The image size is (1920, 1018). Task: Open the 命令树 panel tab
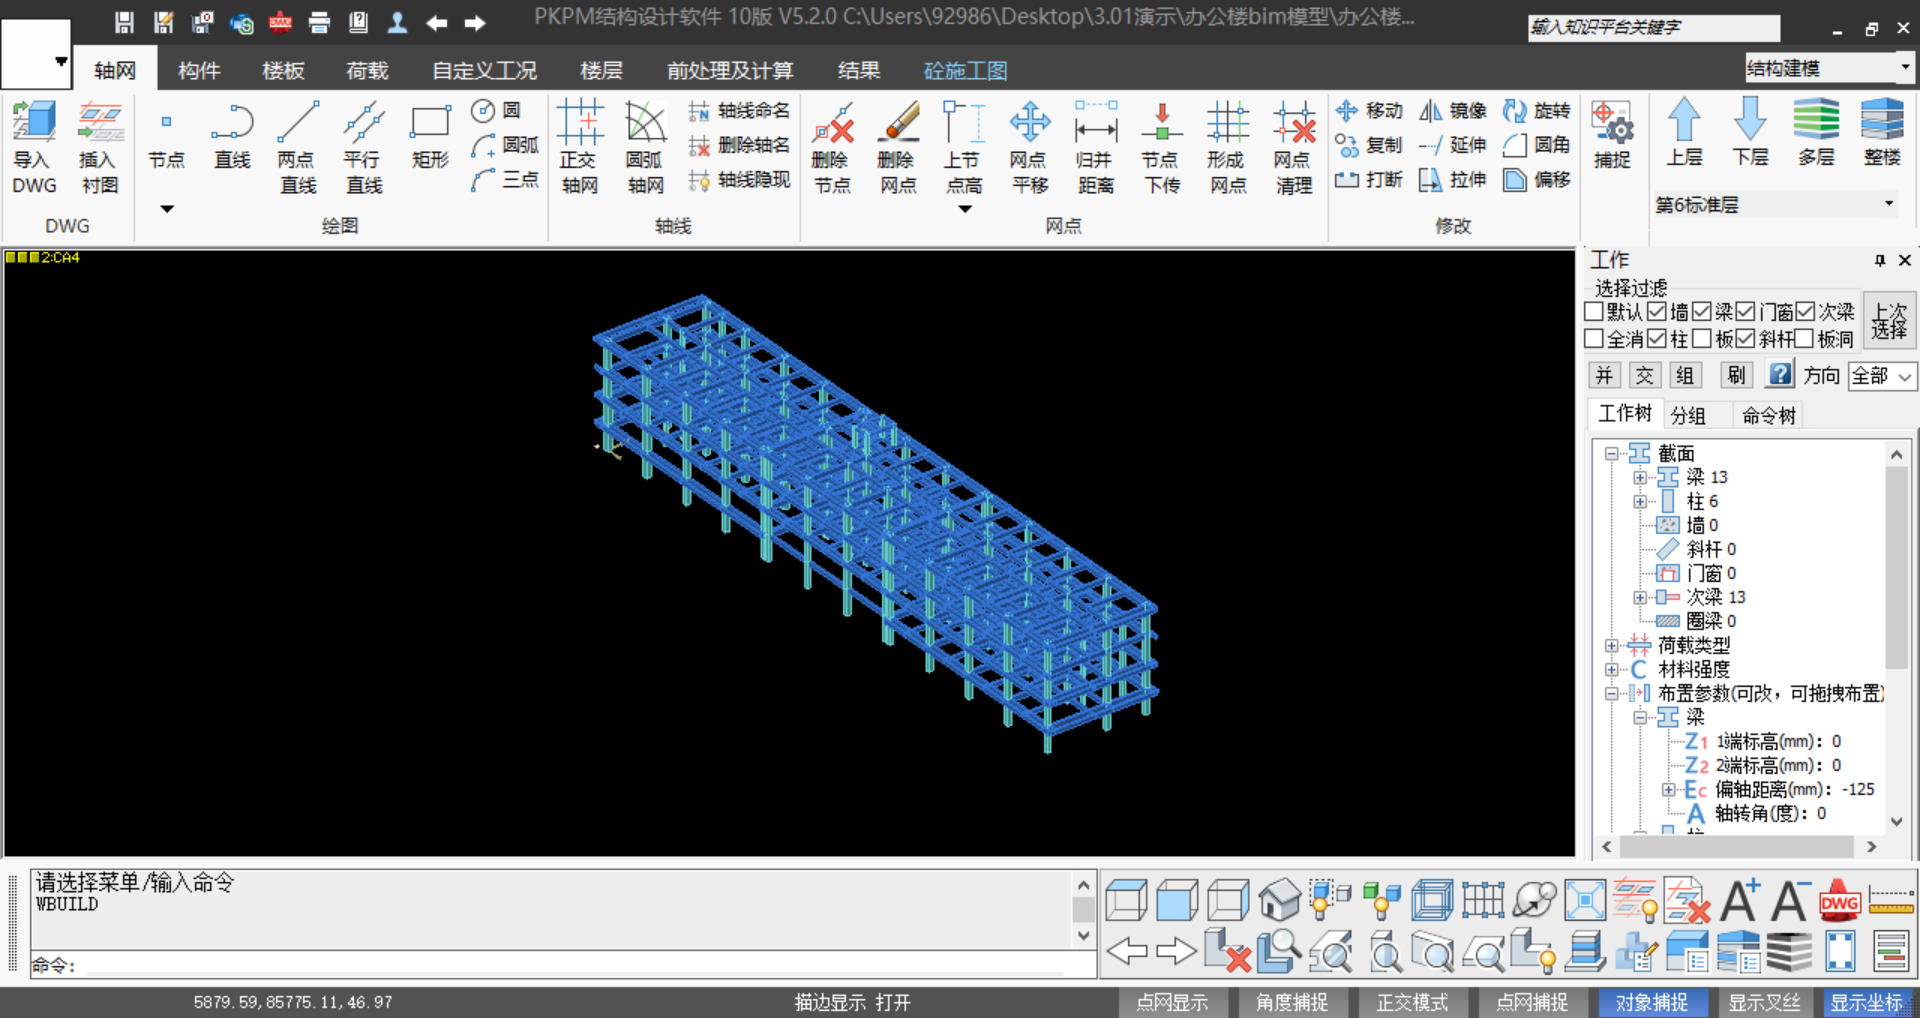click(x=1768, y=415)
